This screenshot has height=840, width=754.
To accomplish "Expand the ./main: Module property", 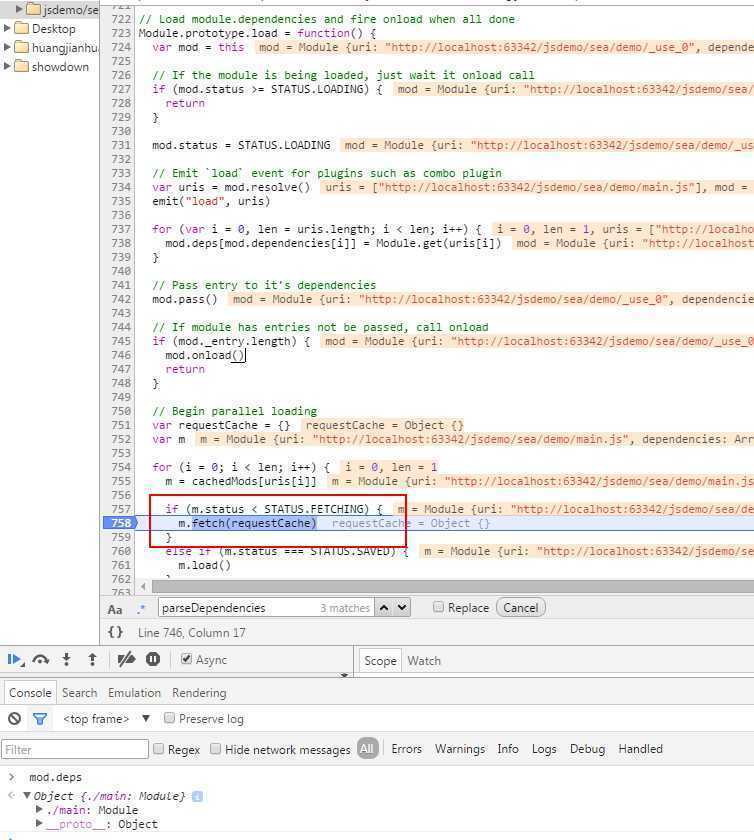I will coord(39,809).
